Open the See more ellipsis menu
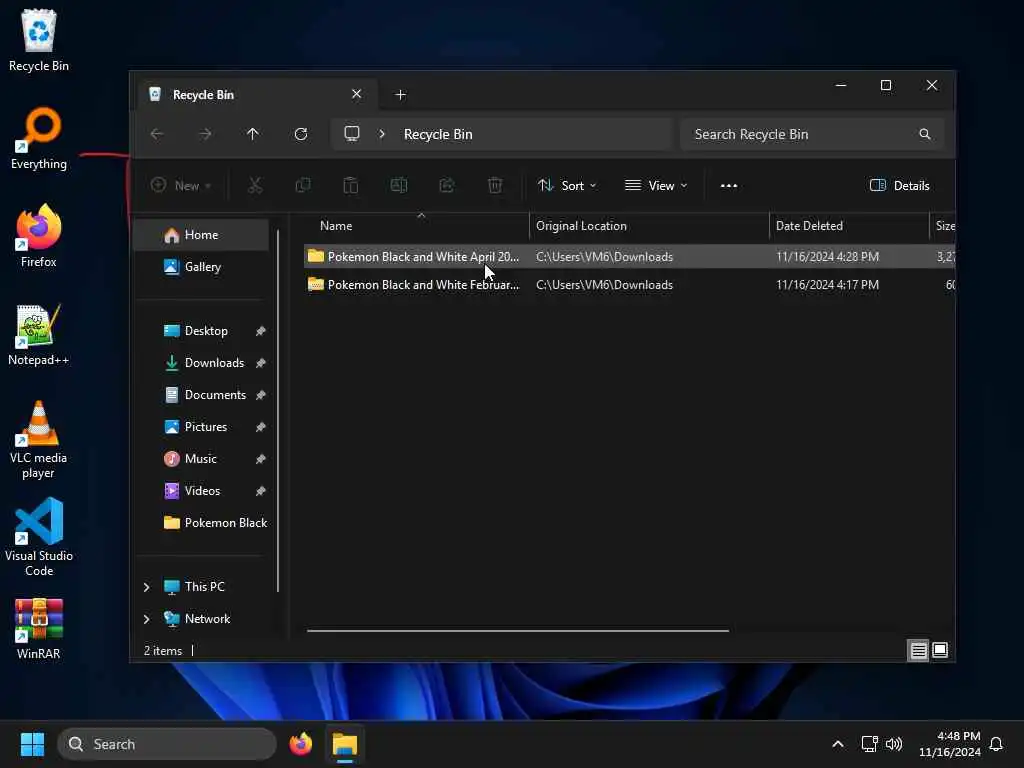Screen dimensions: 1024x768 (729, 185)
